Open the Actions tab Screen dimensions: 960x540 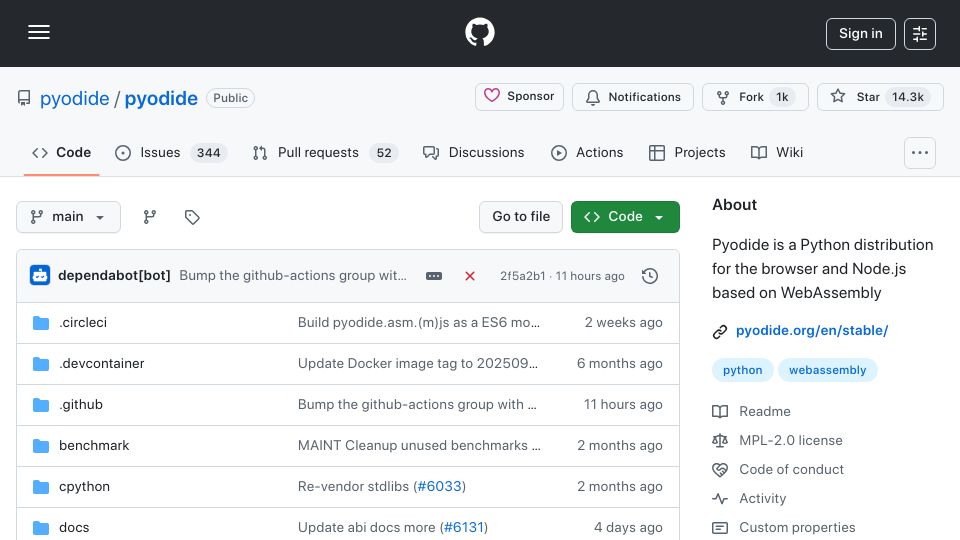(x=587, y=152)
